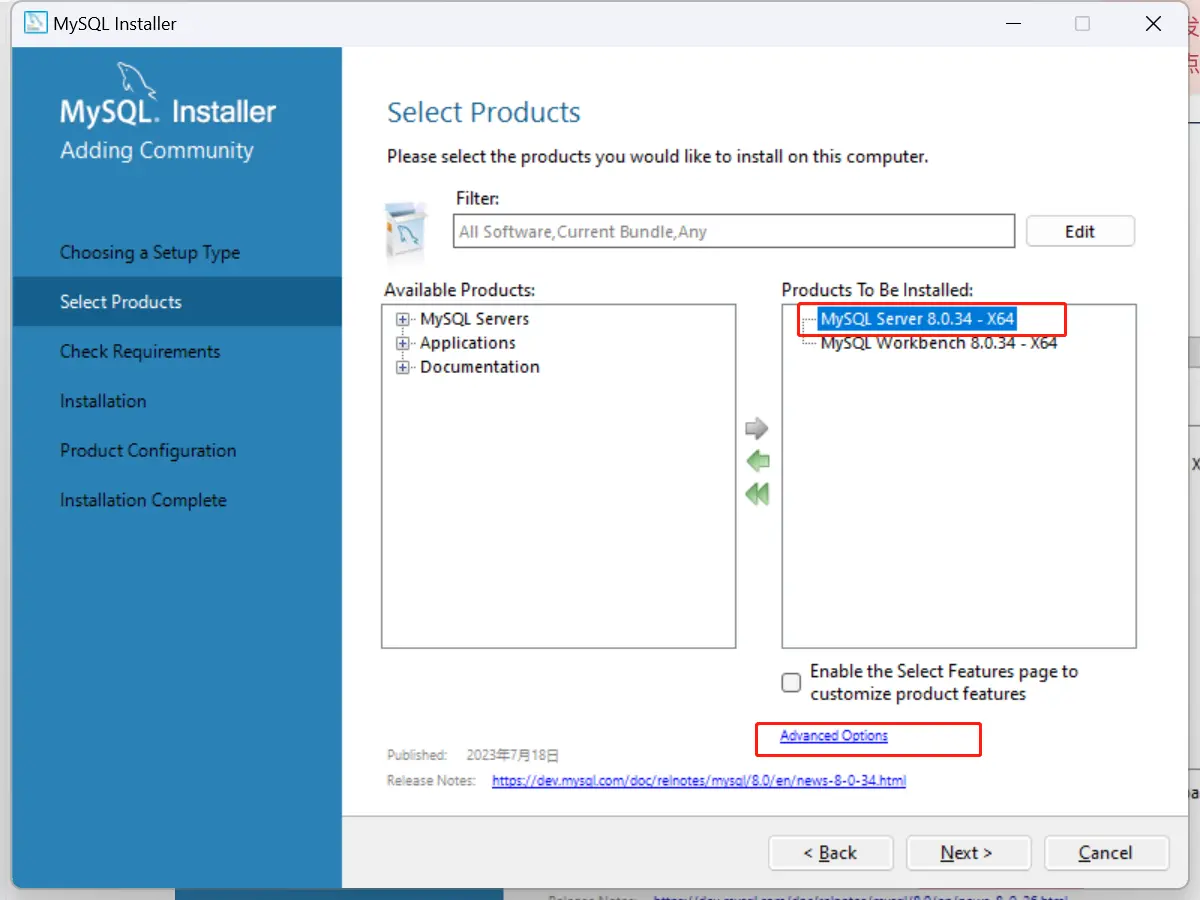Image resolution: width=1200 pixels, height=900 pixels.
Task: Open the Installation Complete step
Action: [x=143, y=500]
